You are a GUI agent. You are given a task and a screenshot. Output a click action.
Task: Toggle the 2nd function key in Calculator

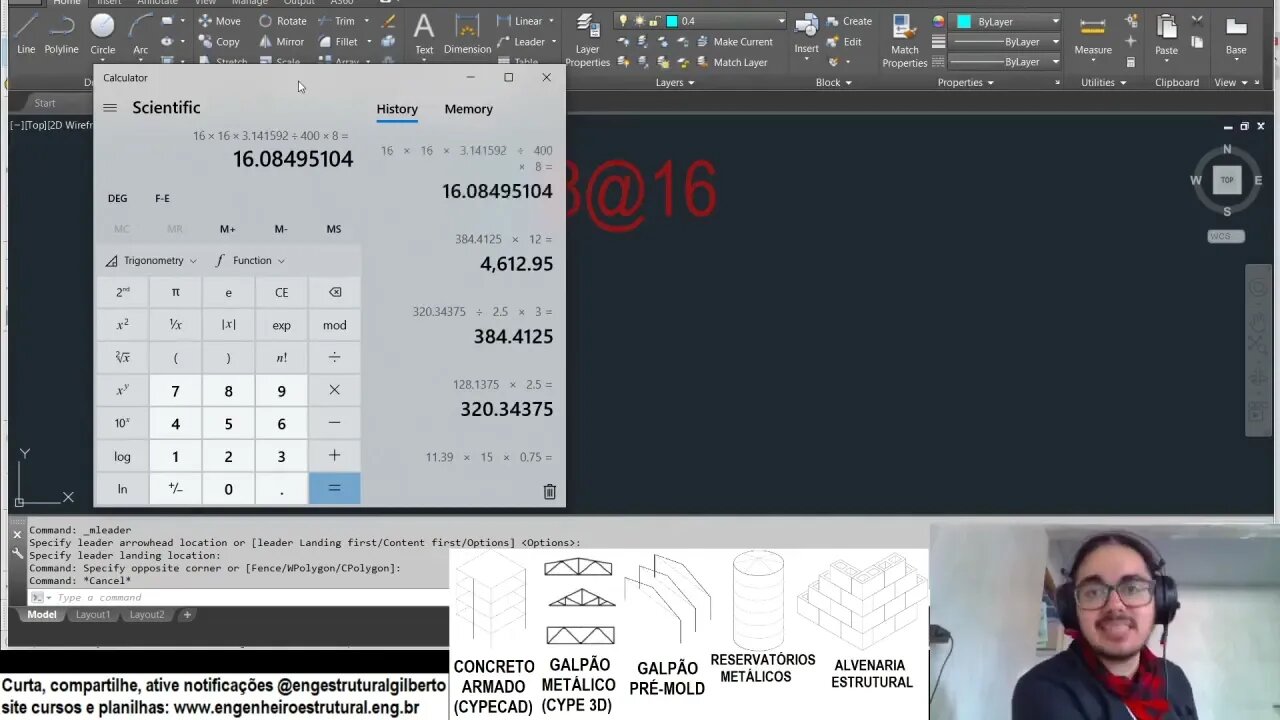pyautogui.click(x=122, y=292)
